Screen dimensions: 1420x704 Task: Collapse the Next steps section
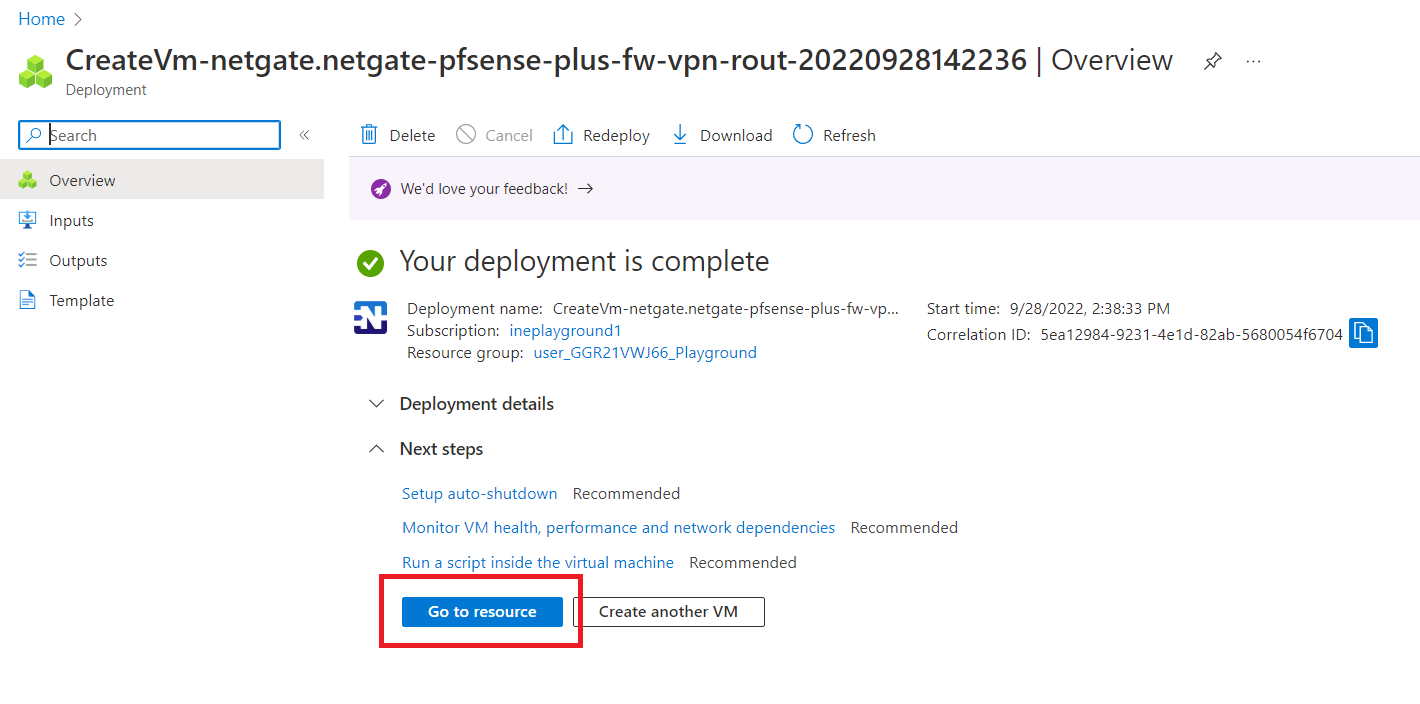point(377,449)
